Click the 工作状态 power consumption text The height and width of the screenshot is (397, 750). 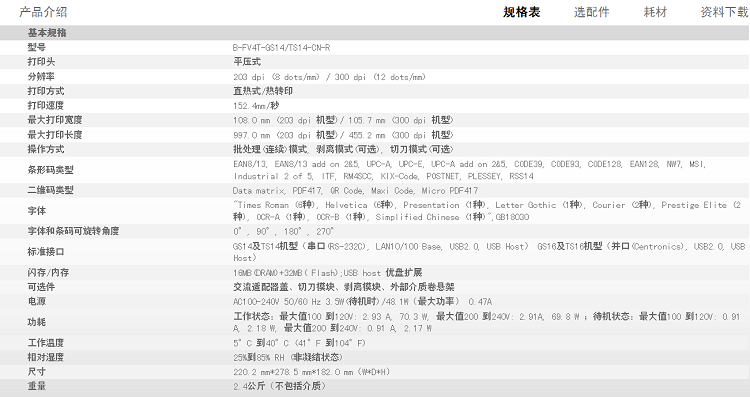click(486, 322)
